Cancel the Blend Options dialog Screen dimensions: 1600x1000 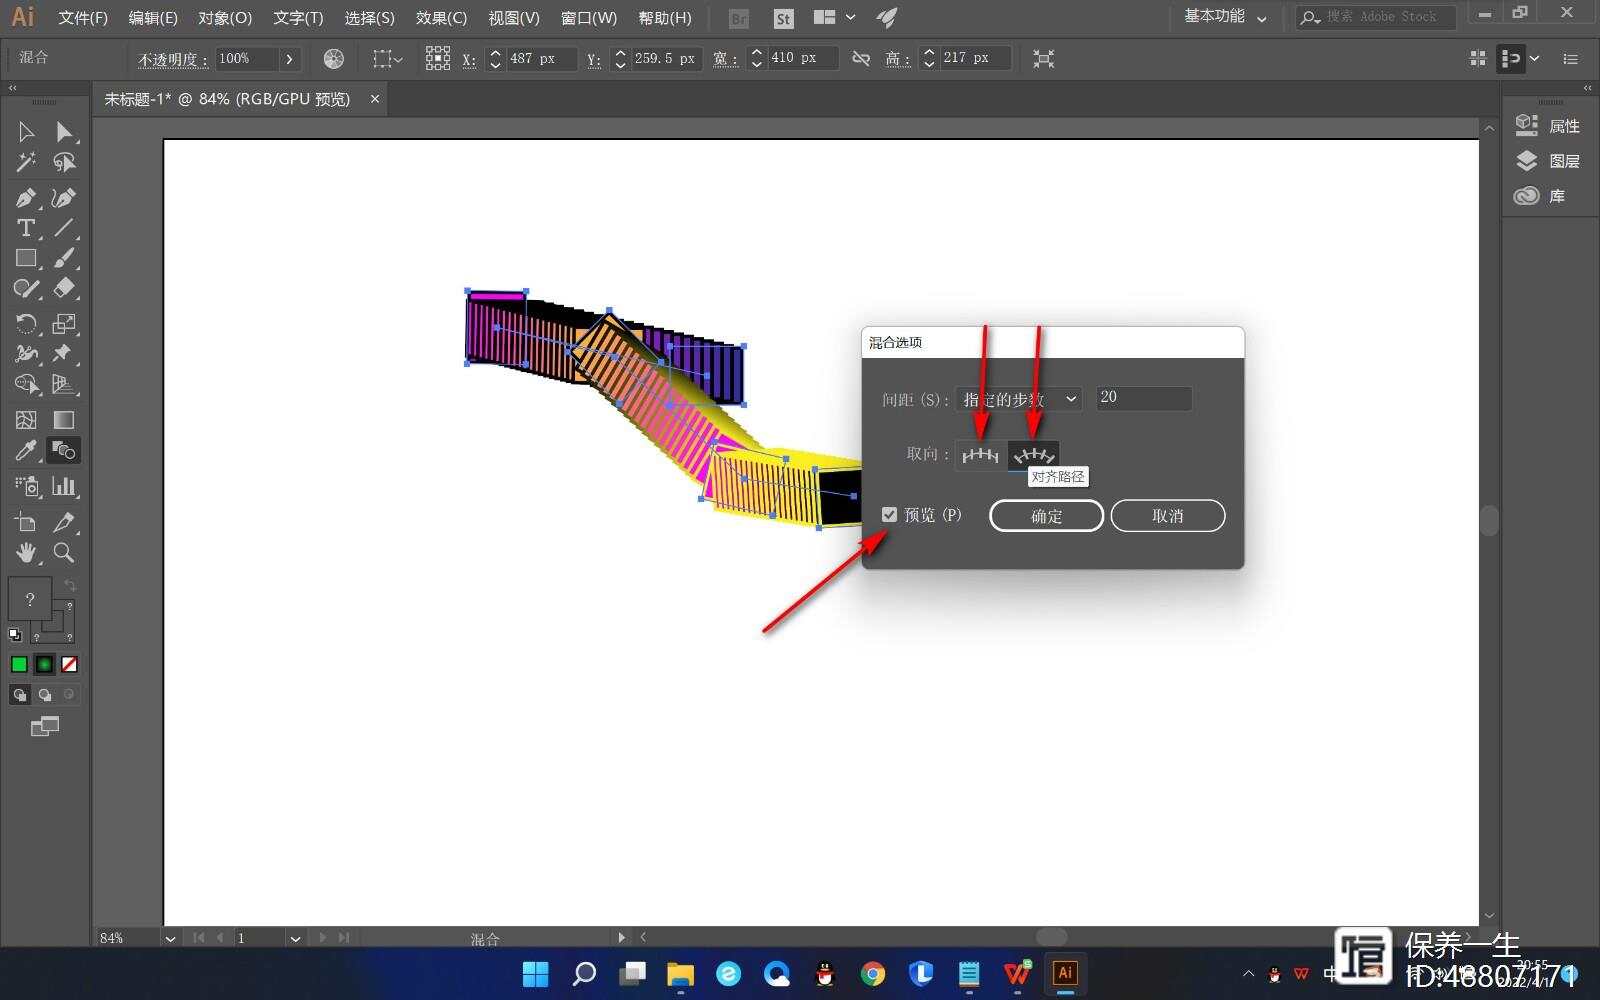click(x=1167, y=516)
